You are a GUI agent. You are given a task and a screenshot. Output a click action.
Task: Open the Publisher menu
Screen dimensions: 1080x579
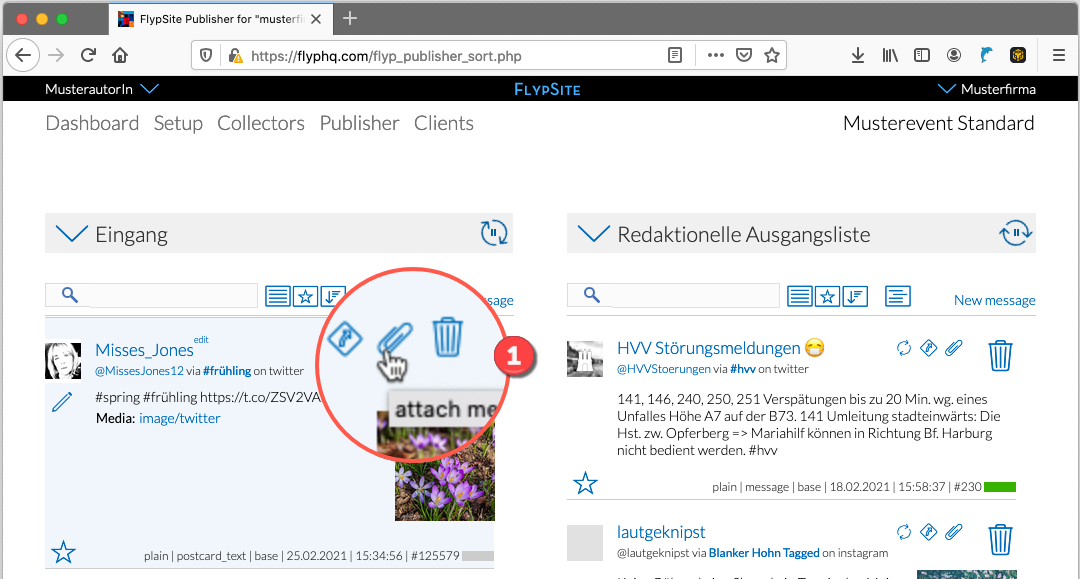click(360, 123)
